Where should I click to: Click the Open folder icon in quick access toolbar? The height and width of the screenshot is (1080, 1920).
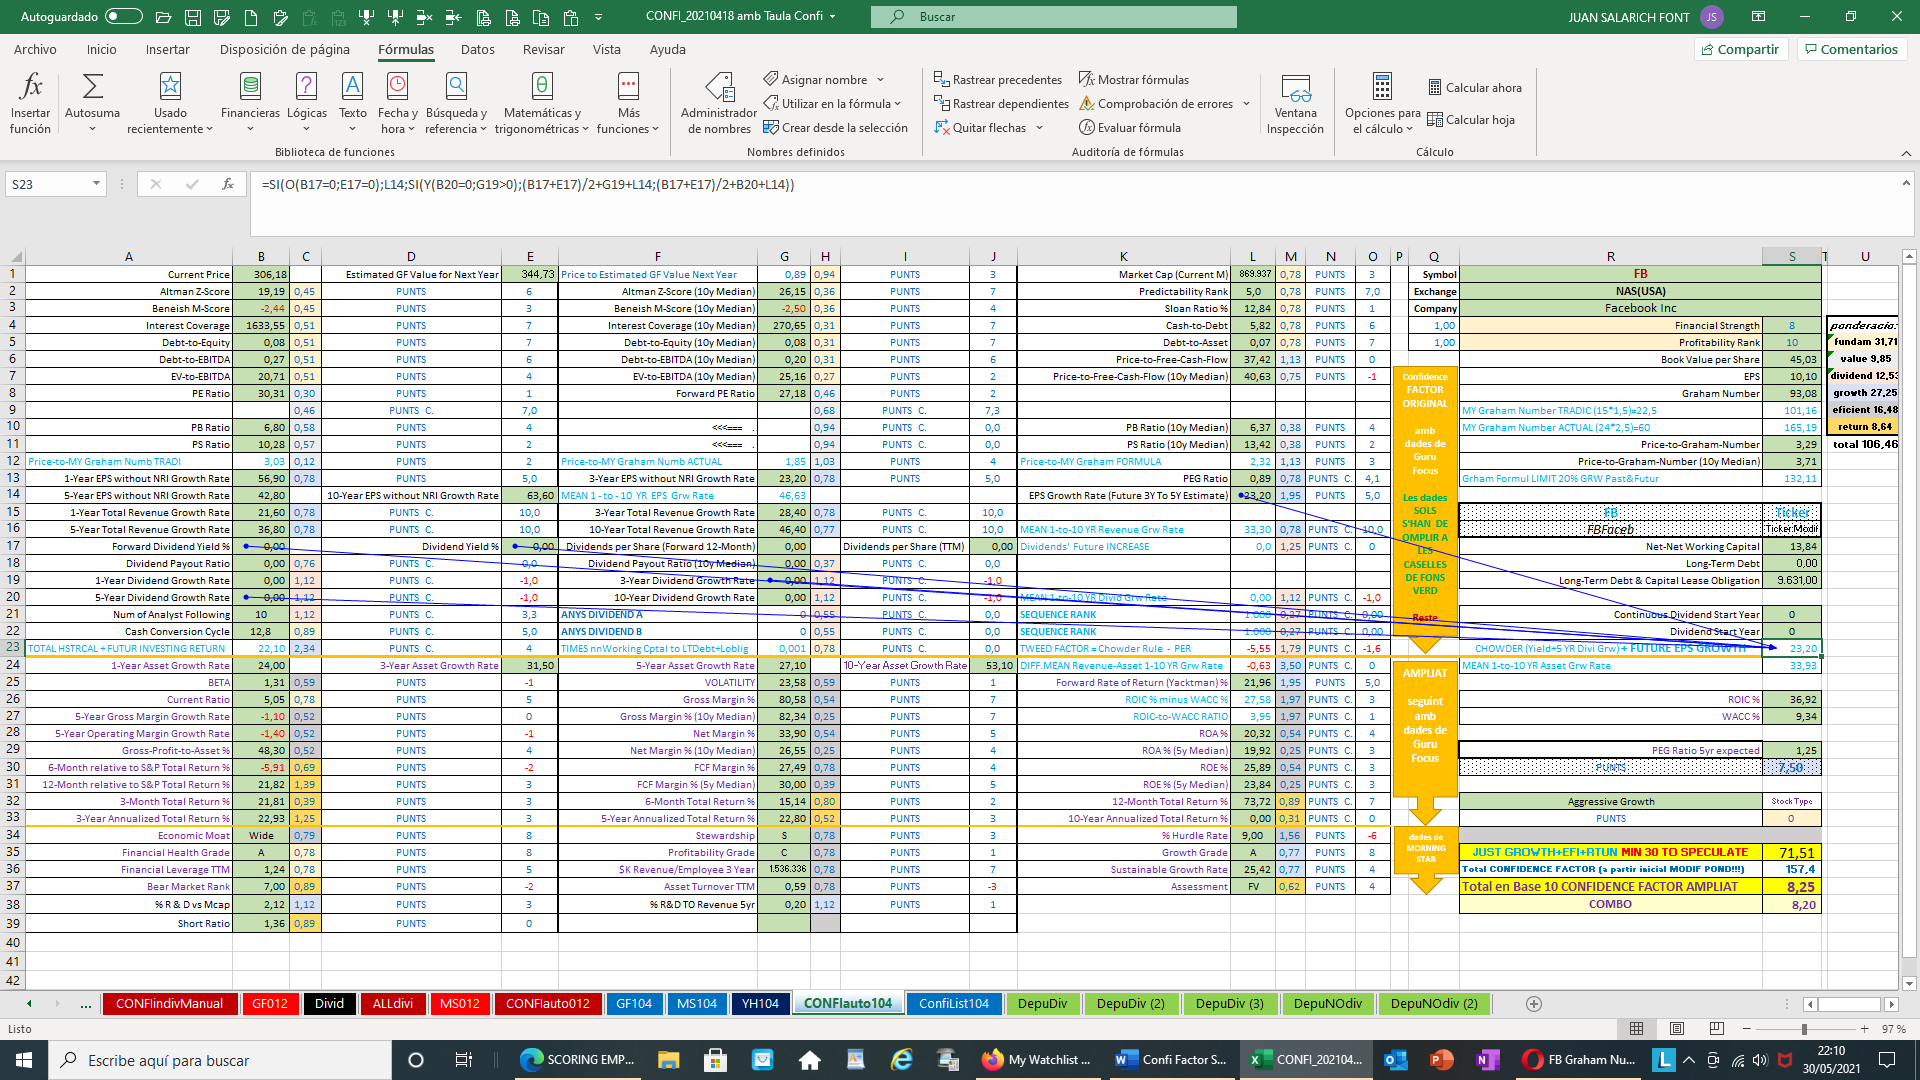pyautogui.click(x=164, y=17)
